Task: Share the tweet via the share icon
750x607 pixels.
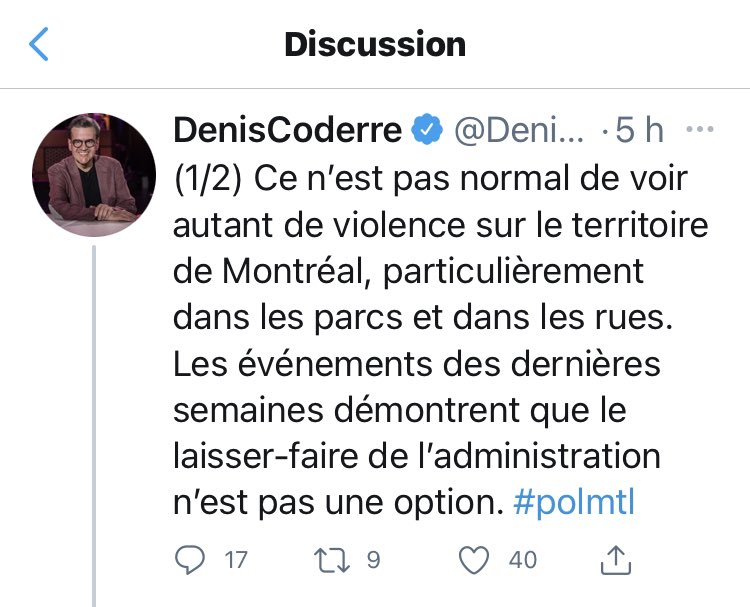Action: coord(616,560)
